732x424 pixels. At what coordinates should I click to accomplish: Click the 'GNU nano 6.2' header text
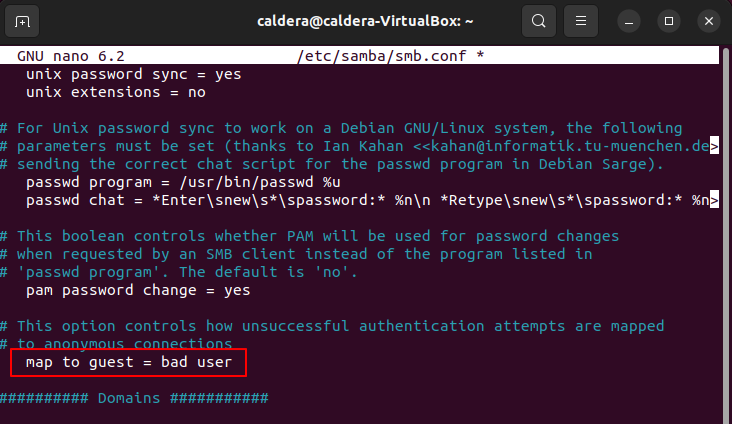tap(70, 56)
